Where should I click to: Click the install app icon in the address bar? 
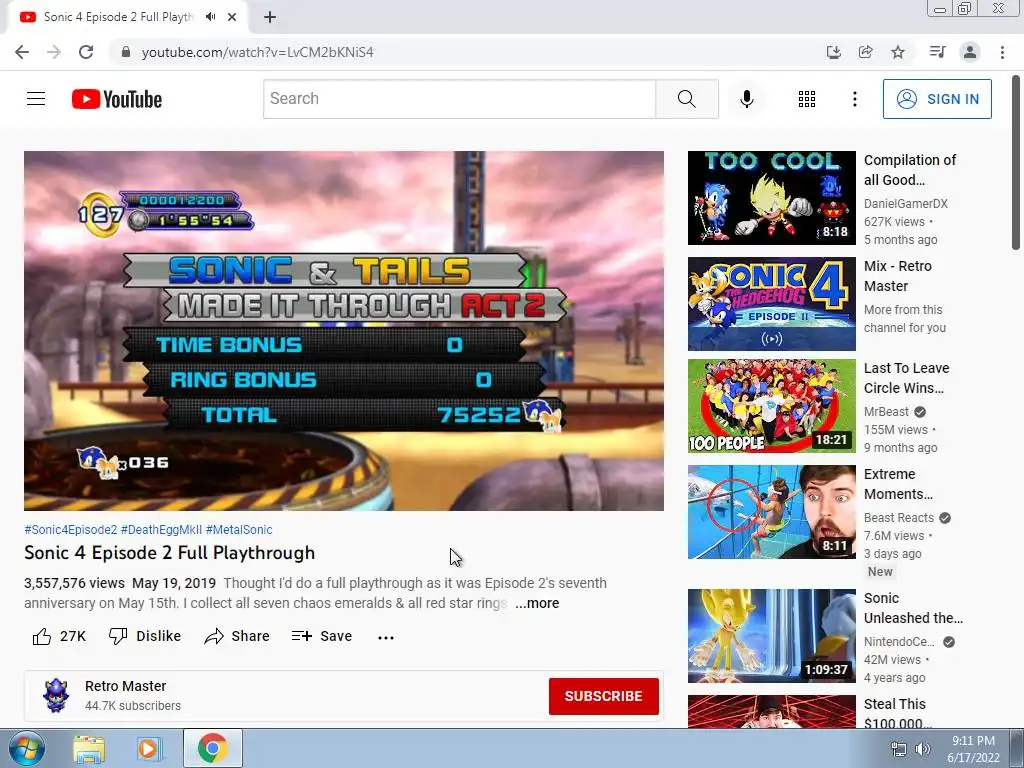click(x=833, y=52)
